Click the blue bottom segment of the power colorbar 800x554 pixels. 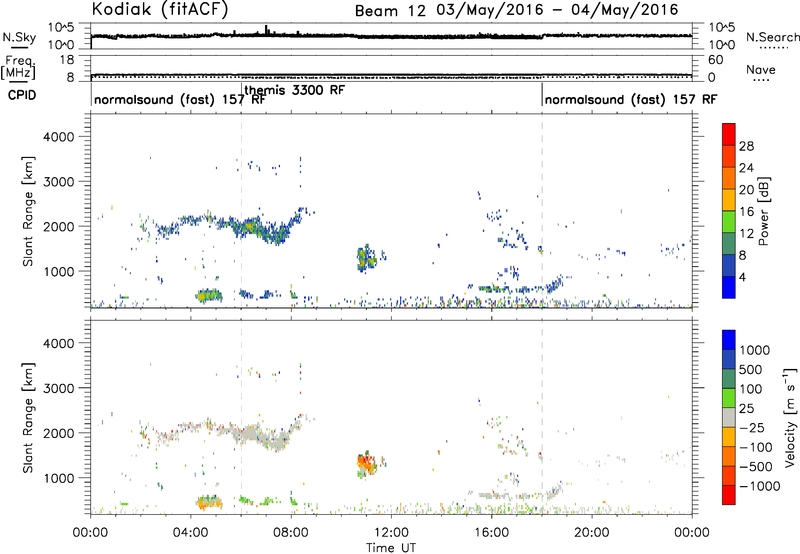pos(729,287)
